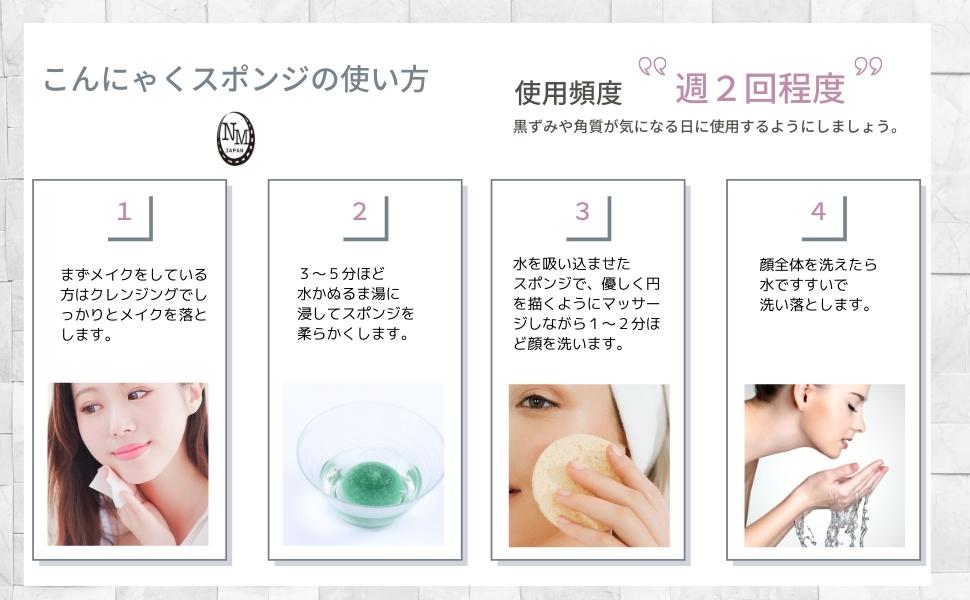The height and width of the screenshot is (600, 970).
Task: Click the こんにゃくスポンジの使い方 title
Action: [236, 79]
